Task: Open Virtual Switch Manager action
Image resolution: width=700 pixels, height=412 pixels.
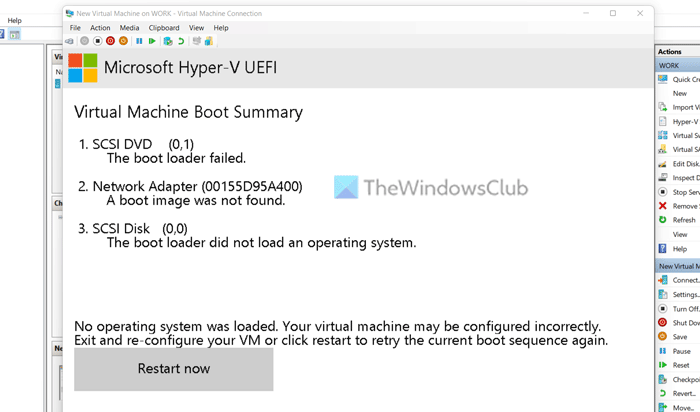Action: [x=679, y=135]
